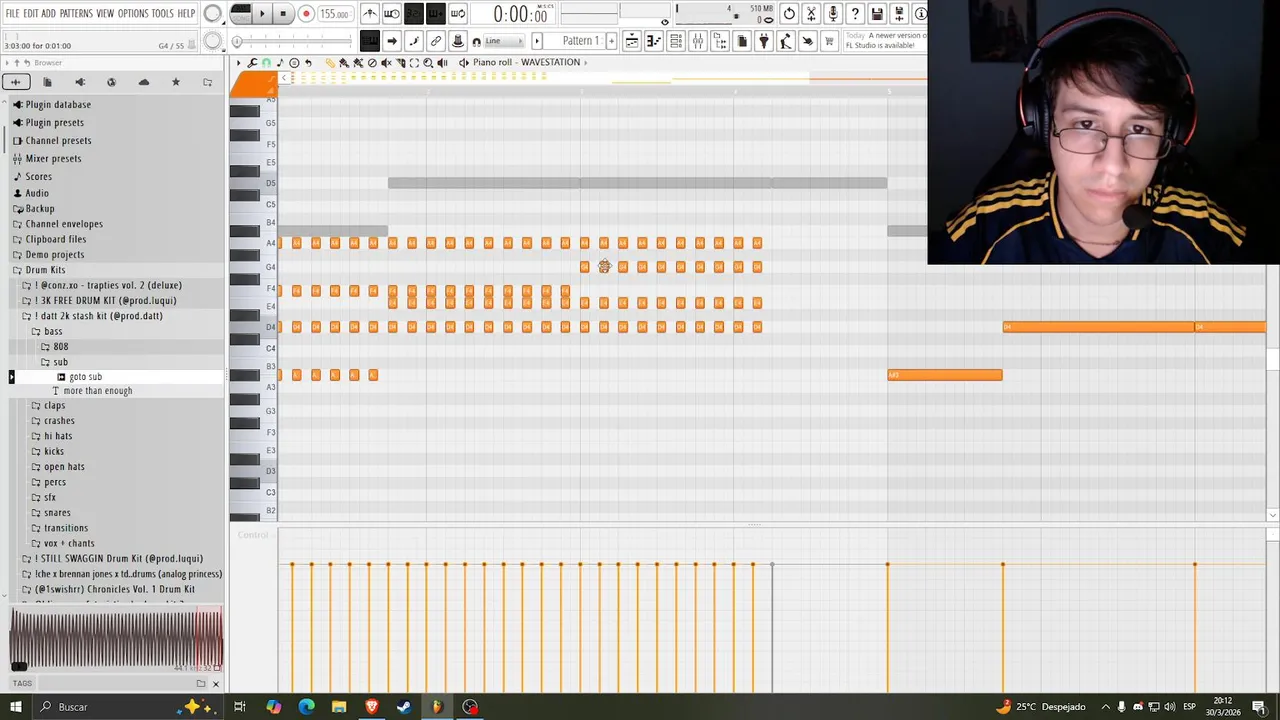Select the piano roll Select tool
The image size is (1280, 720).
coord(414,63)
